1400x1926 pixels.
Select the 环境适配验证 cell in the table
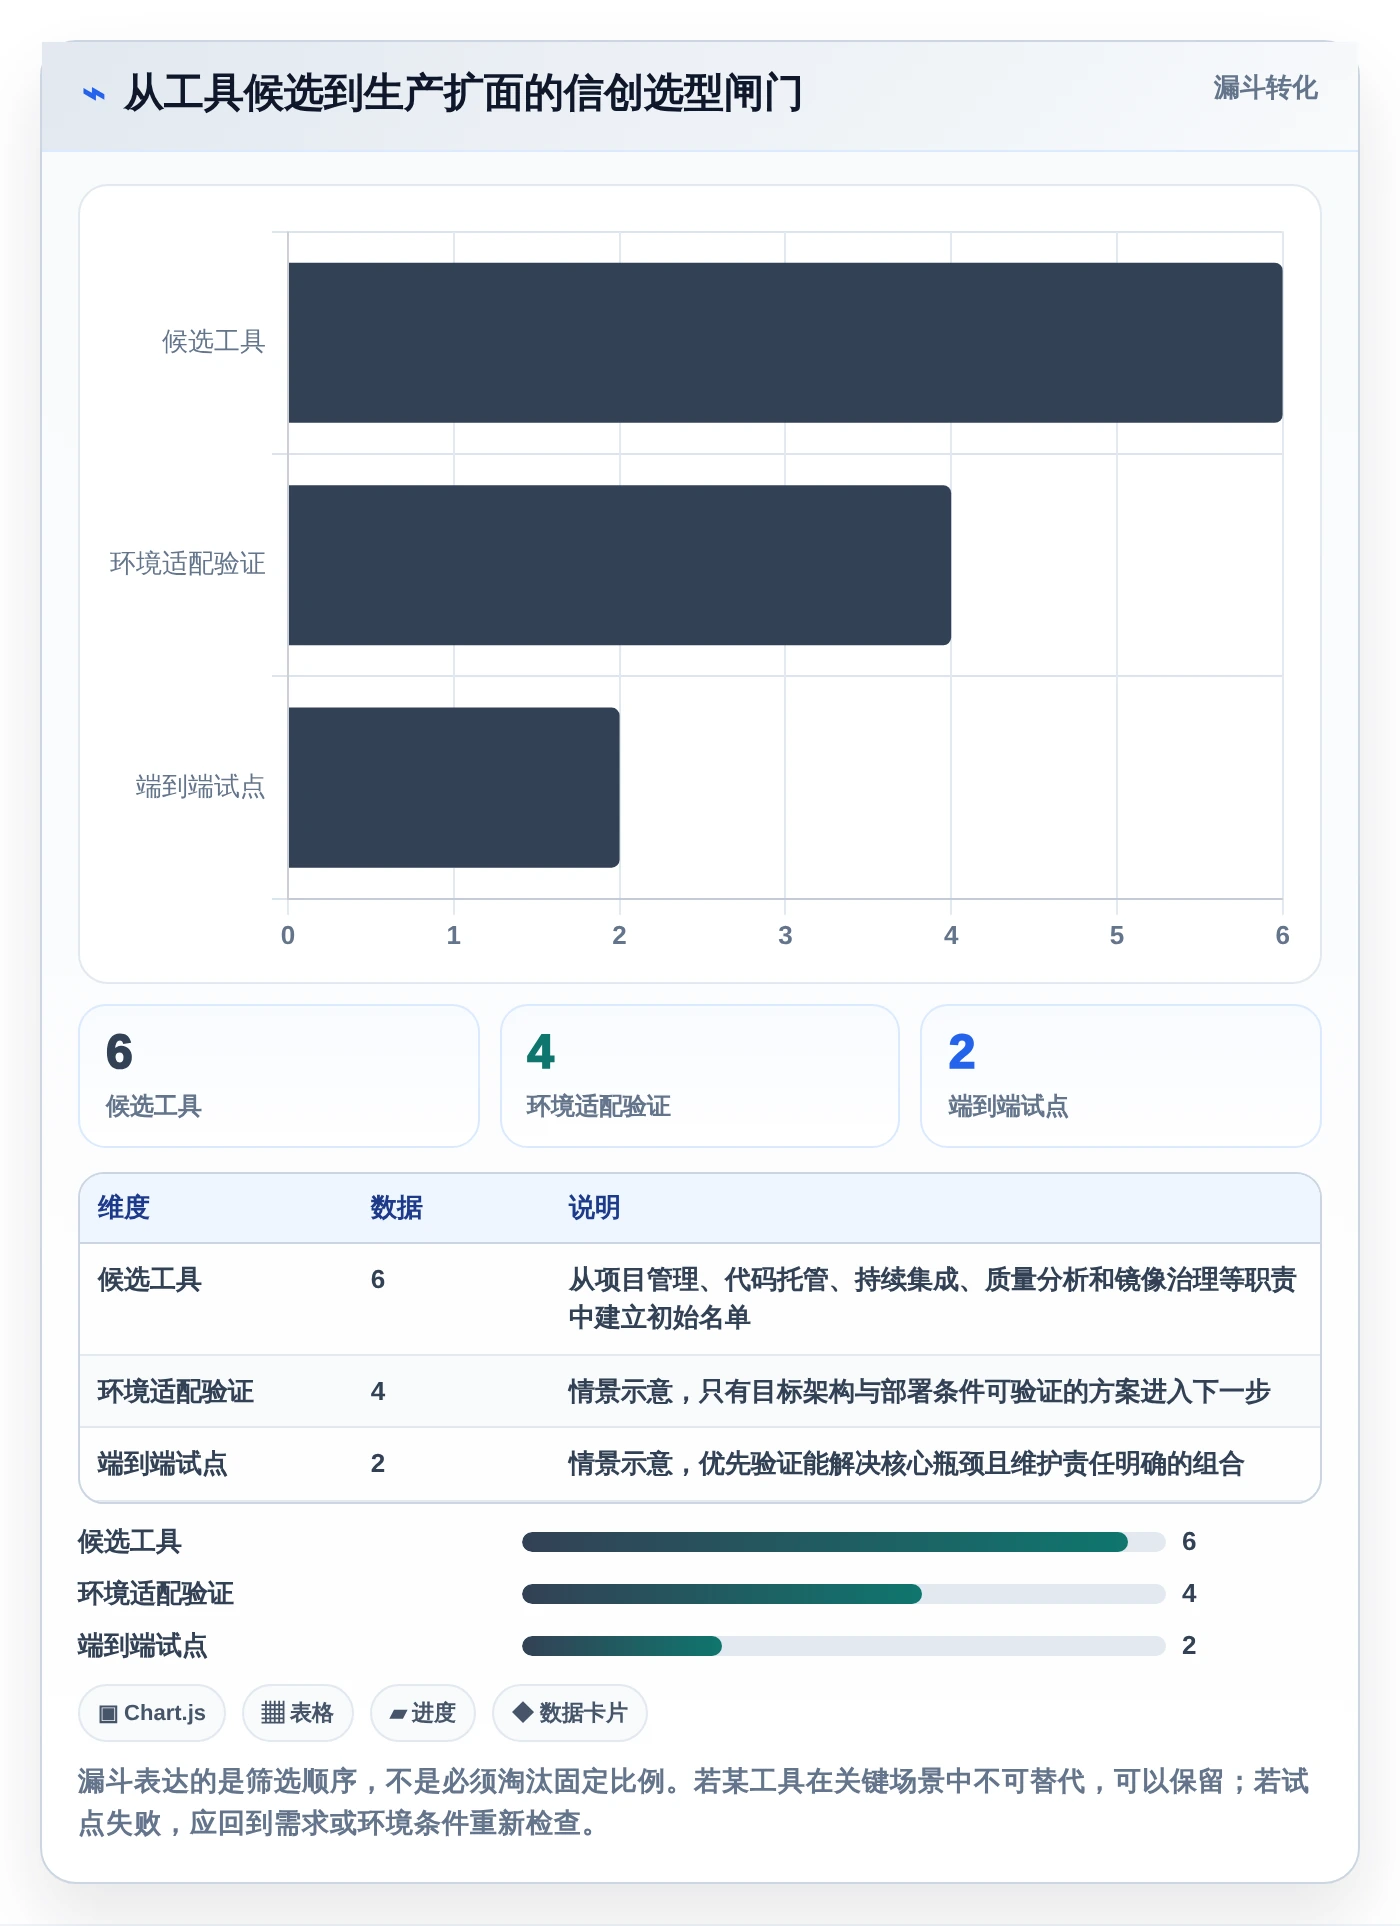[x=175, y=1392]
